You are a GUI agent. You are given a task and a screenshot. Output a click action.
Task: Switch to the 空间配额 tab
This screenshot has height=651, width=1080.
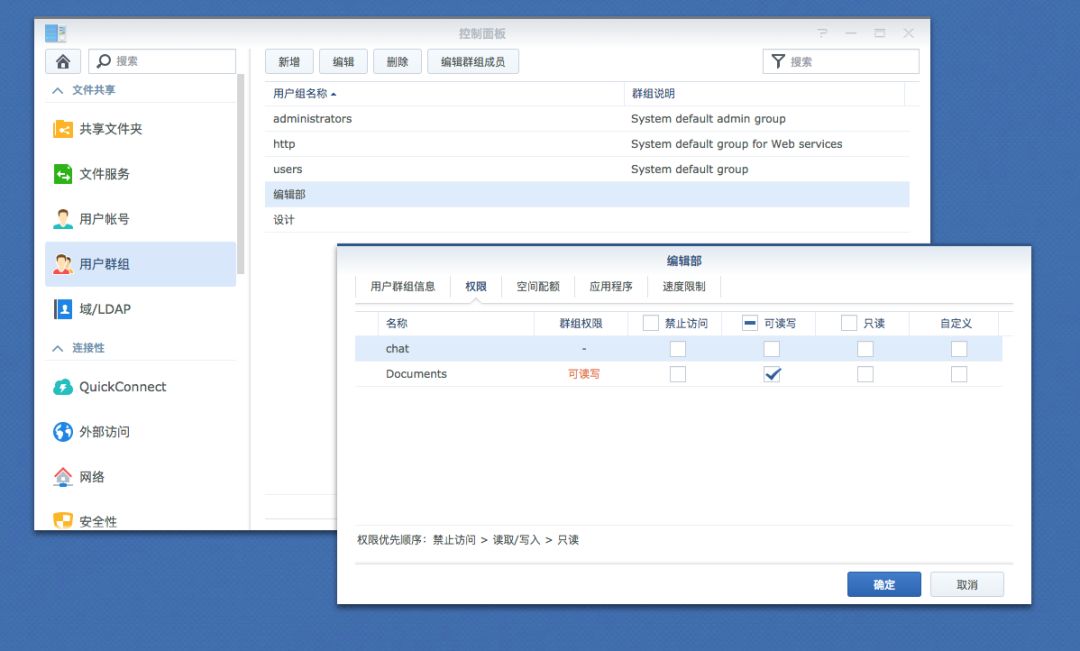[x=539, y=287]
